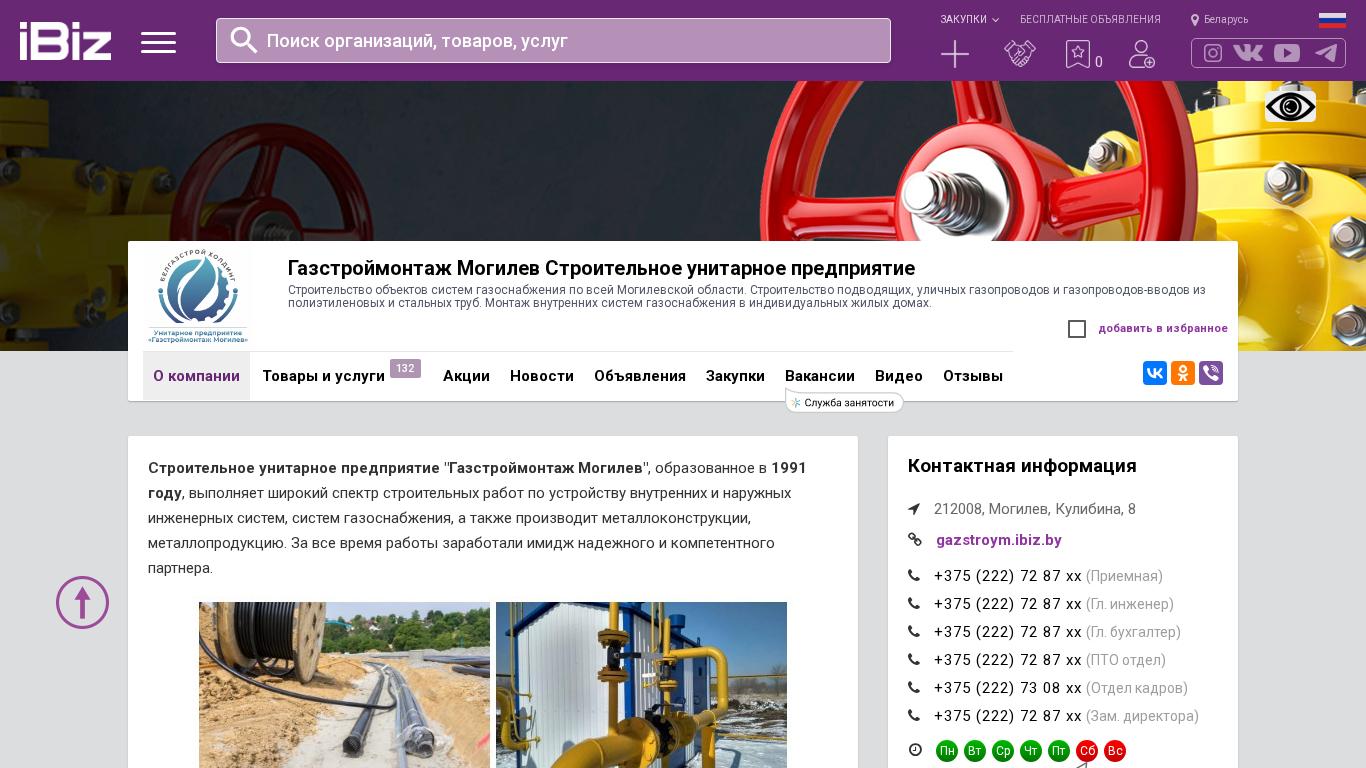Toggle the eye accessibility view icon
The width and height of the screenshot is (1366, 768).
coord(1290,106)
